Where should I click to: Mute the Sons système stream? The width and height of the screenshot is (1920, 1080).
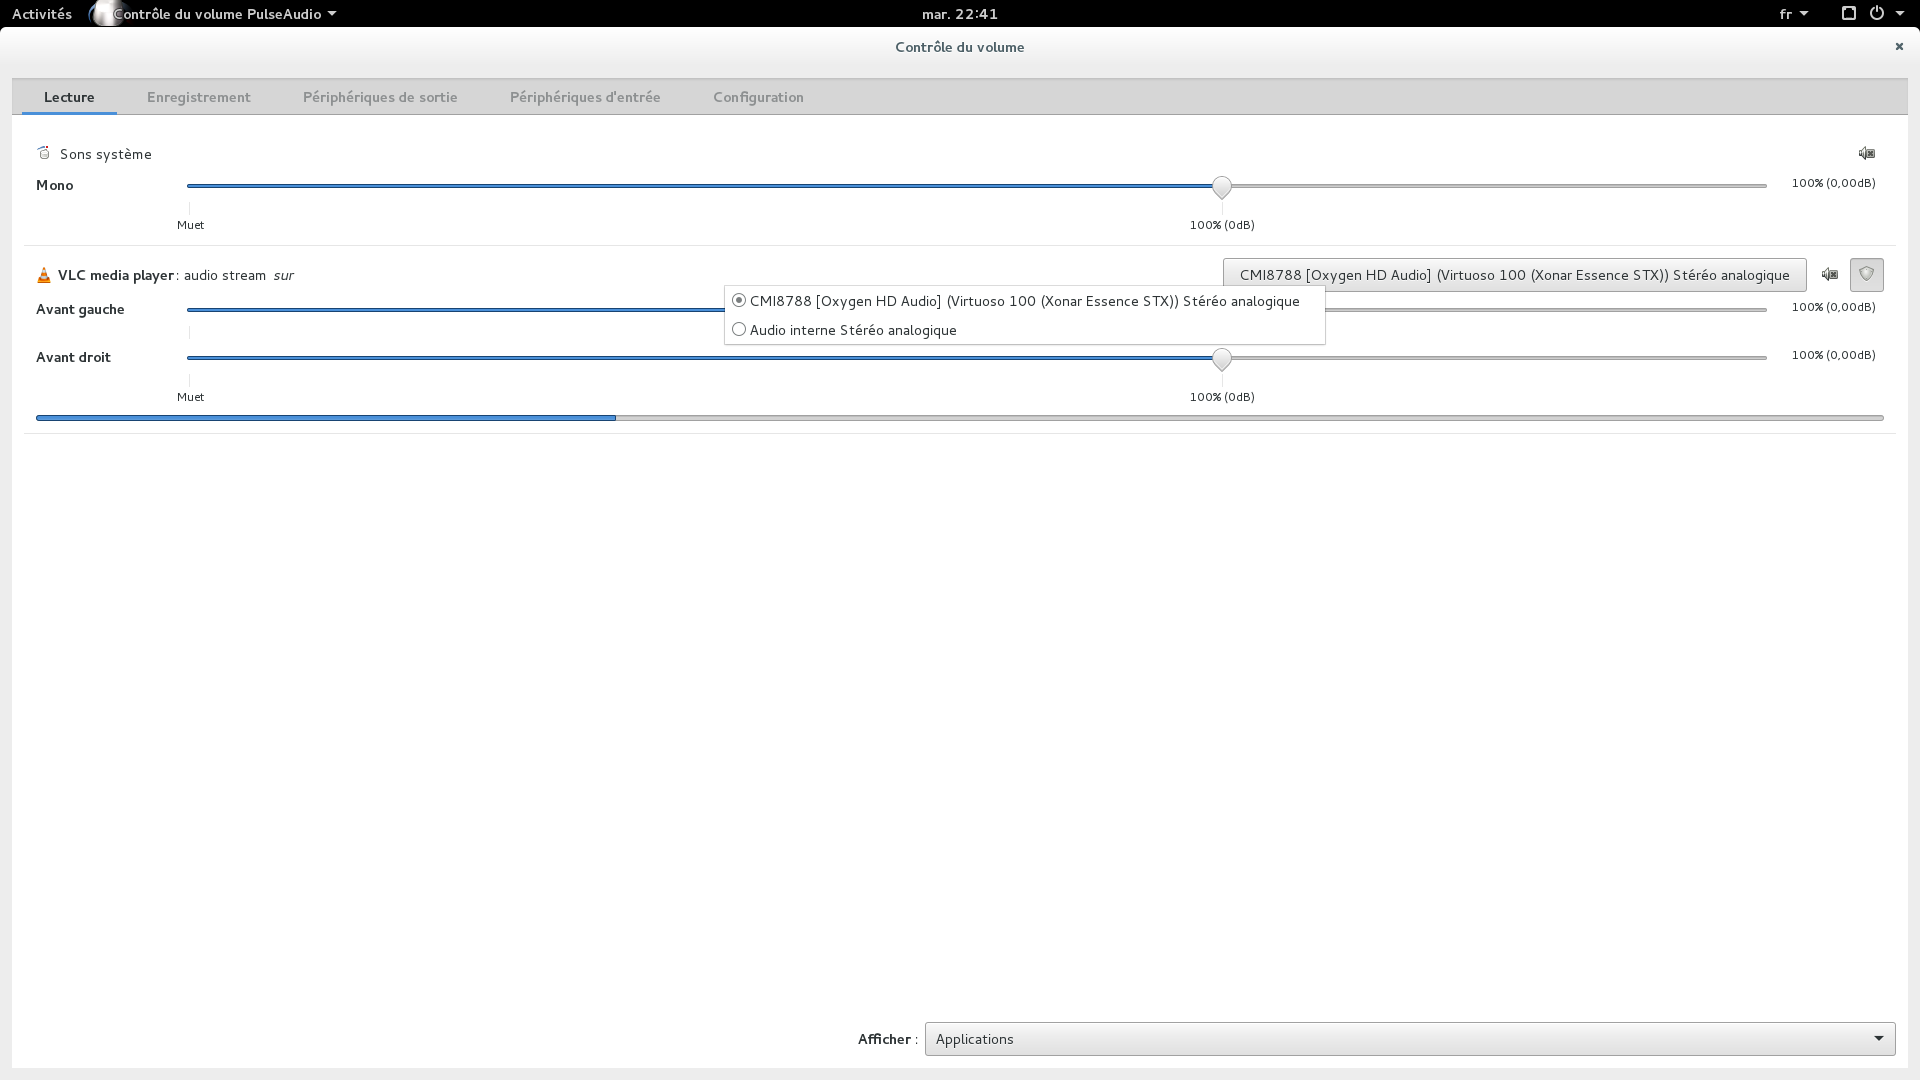point(1866,153)
